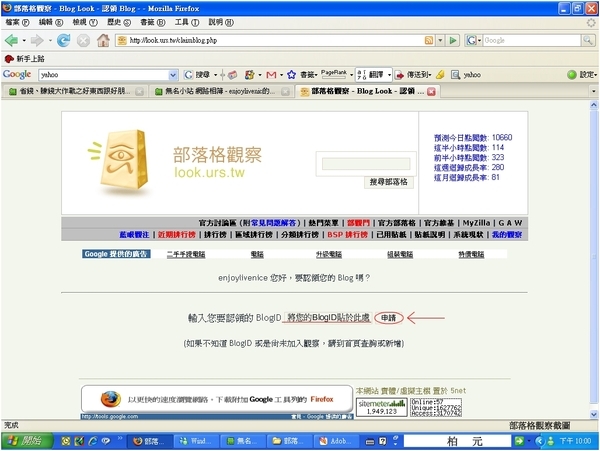This screenshot has width=600, height=451.
Task: Click the Firefox logo in the bottom ad
Action: click(111, 399)
